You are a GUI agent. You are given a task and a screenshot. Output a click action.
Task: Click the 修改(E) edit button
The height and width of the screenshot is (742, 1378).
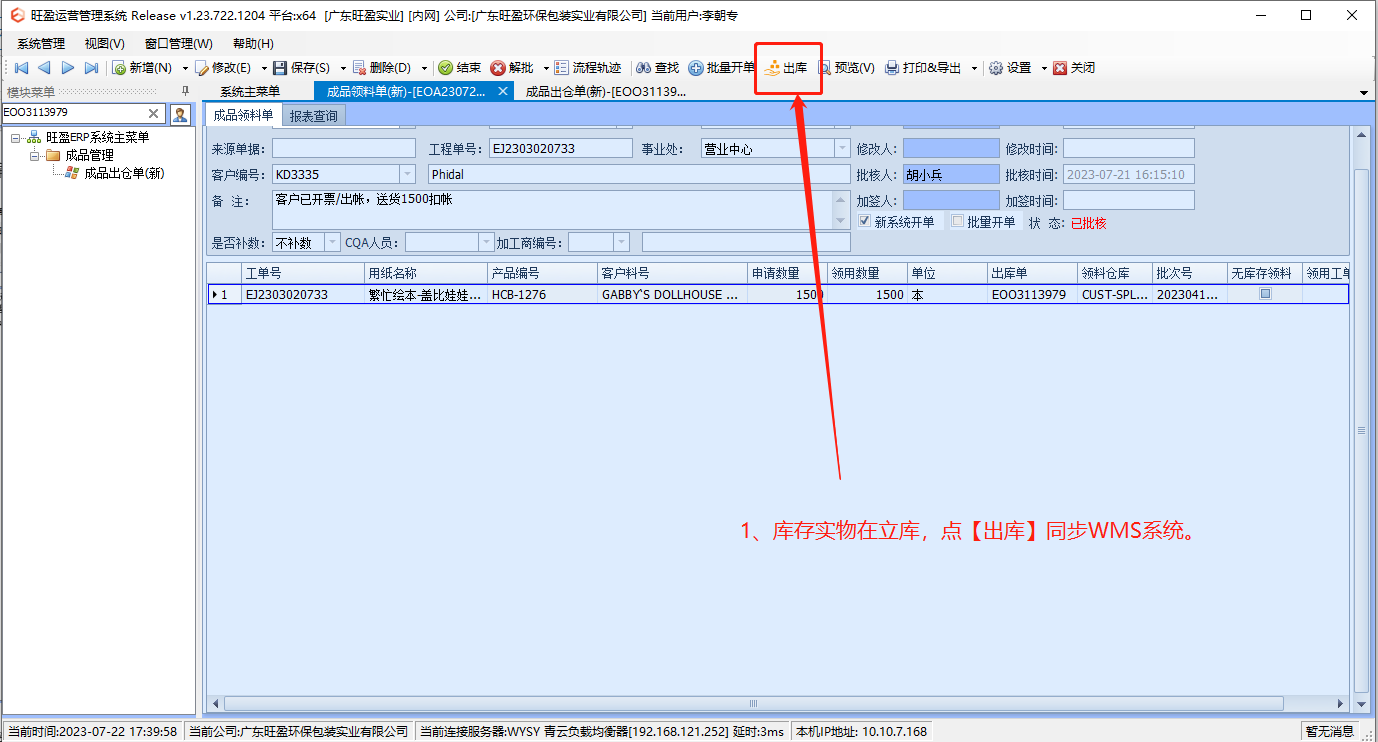click(x=223, y=68)
